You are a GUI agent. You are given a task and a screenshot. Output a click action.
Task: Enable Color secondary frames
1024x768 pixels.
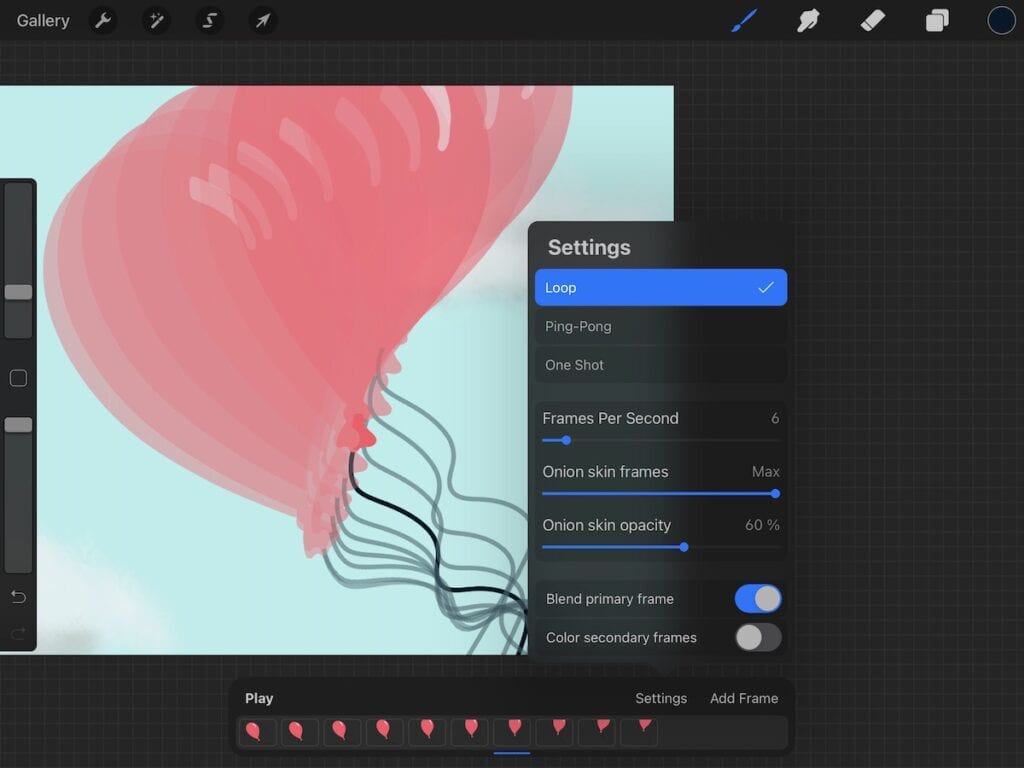757,637
